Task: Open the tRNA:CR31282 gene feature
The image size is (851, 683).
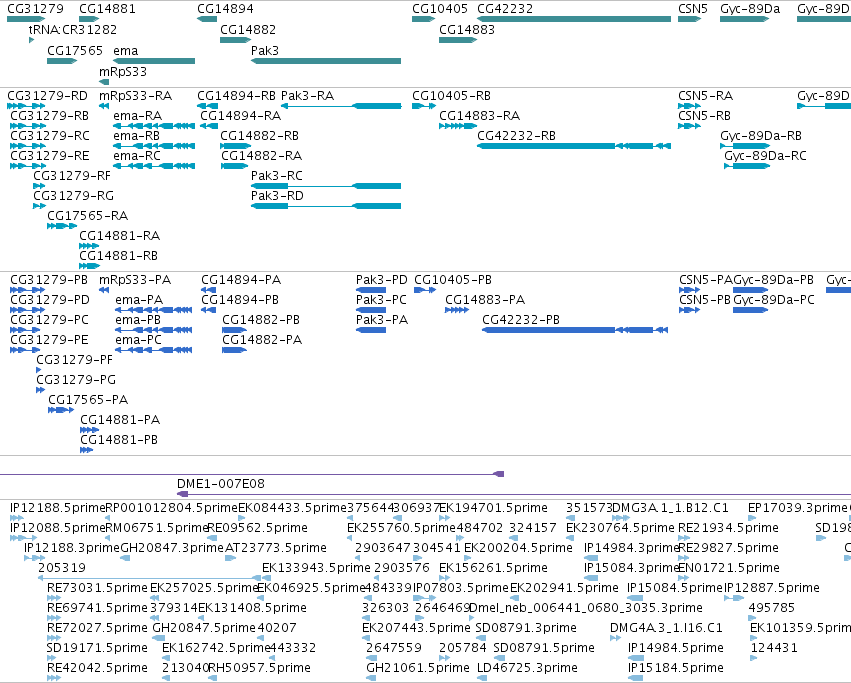Action: coord(72,29)
